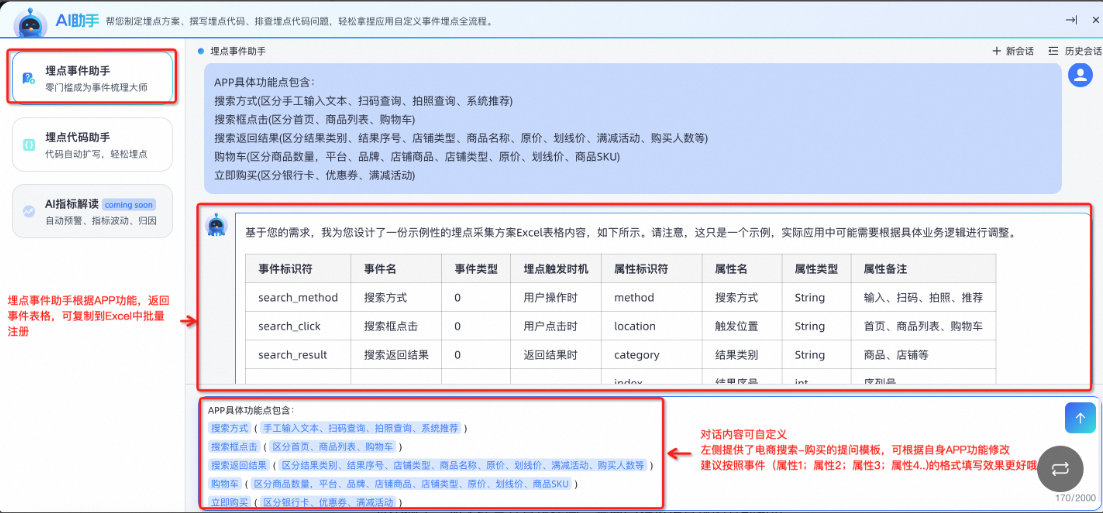Click the plus icon beside 新会话
The height and width of the screenshot is (513, 1103).
click(x=996, y=51)
